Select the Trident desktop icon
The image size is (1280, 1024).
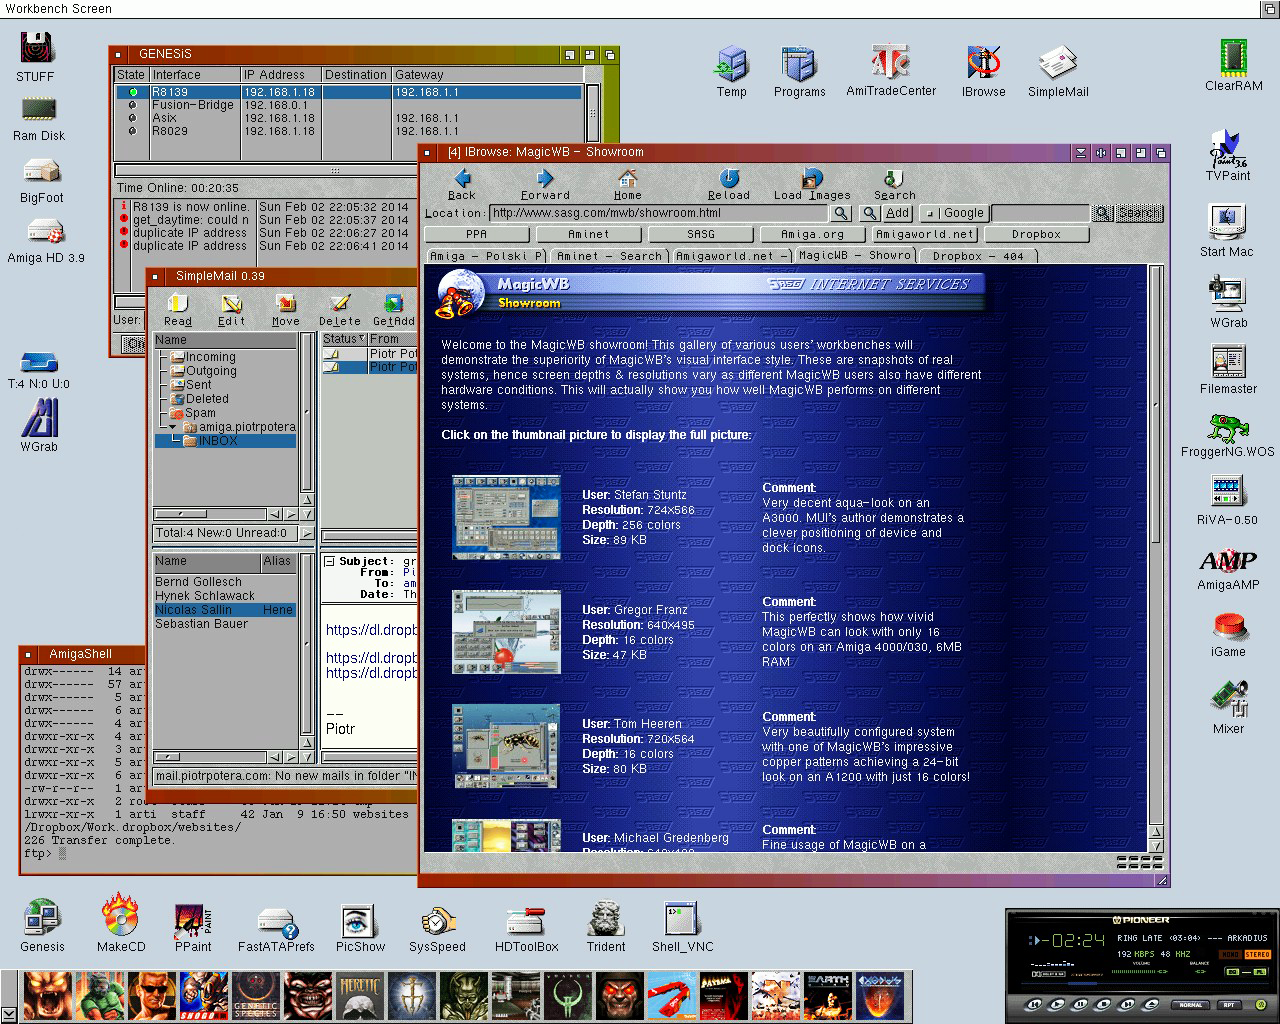tap(606, 926)
